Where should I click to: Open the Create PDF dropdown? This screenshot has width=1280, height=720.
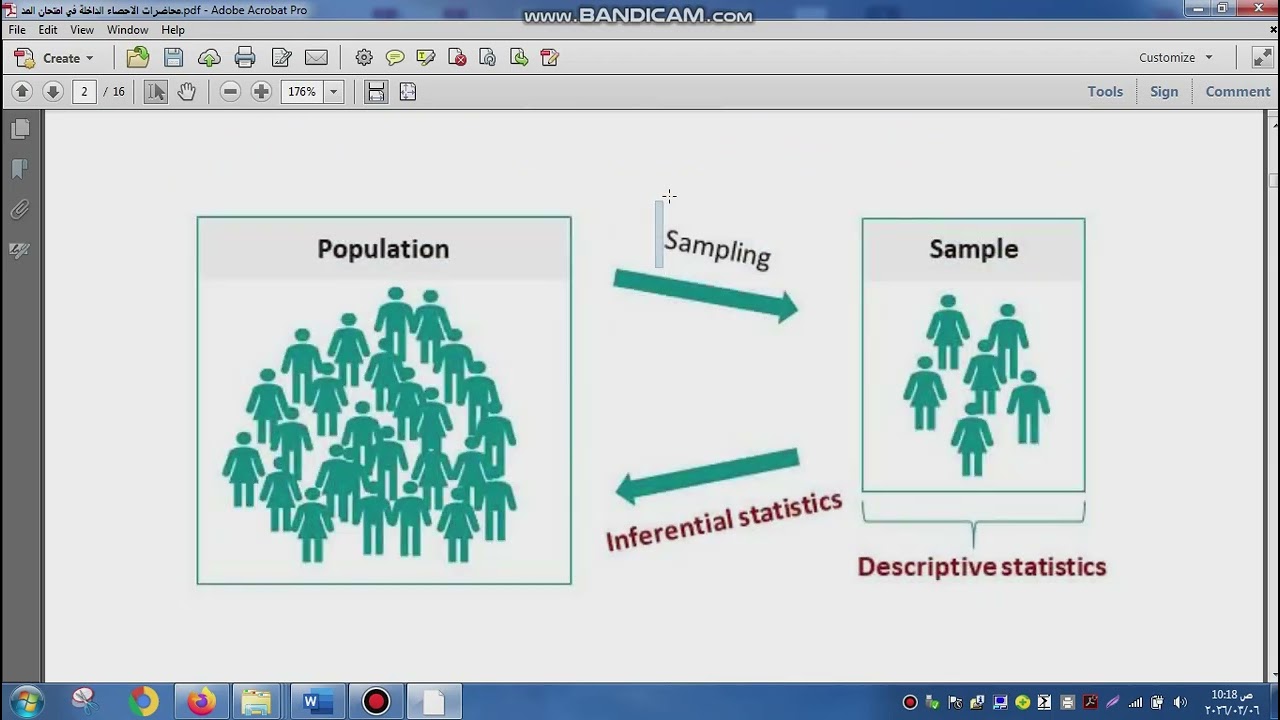pos(54,58)
